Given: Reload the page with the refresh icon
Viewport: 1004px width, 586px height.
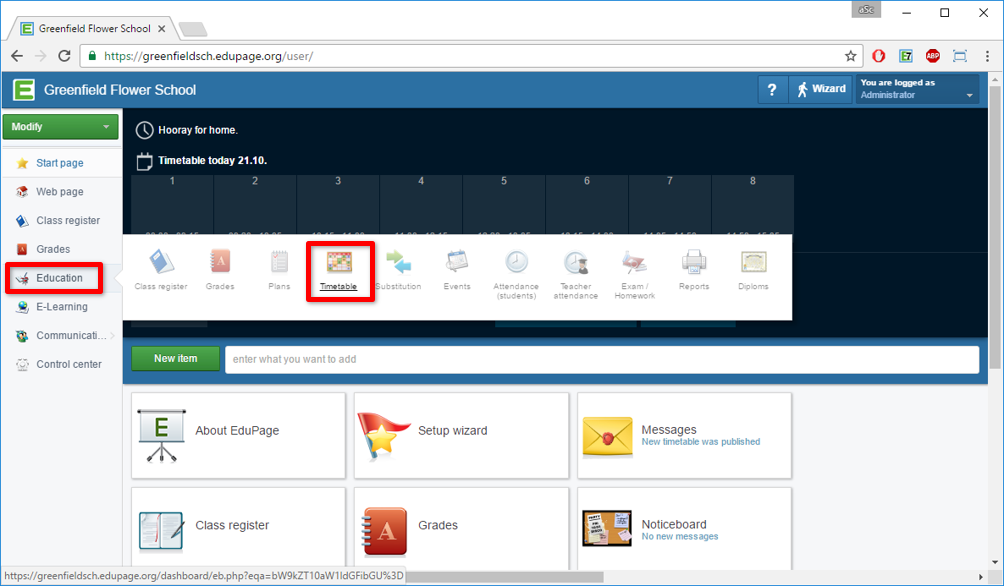Looking at the screenshot, I should pos(64,56).
